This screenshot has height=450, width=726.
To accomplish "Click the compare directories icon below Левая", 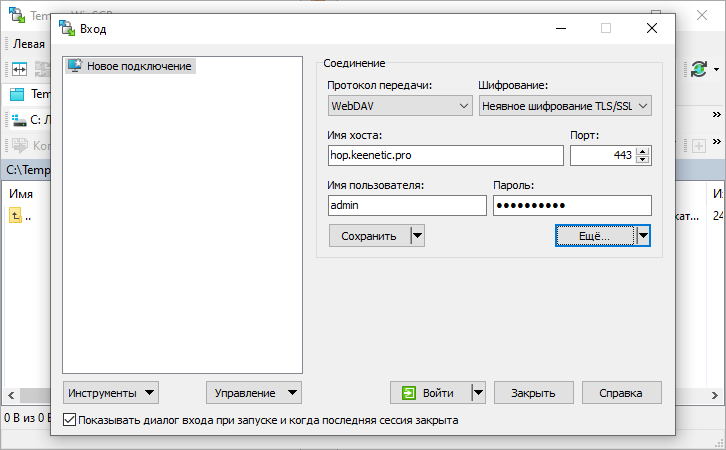I will tap(19, 69).
